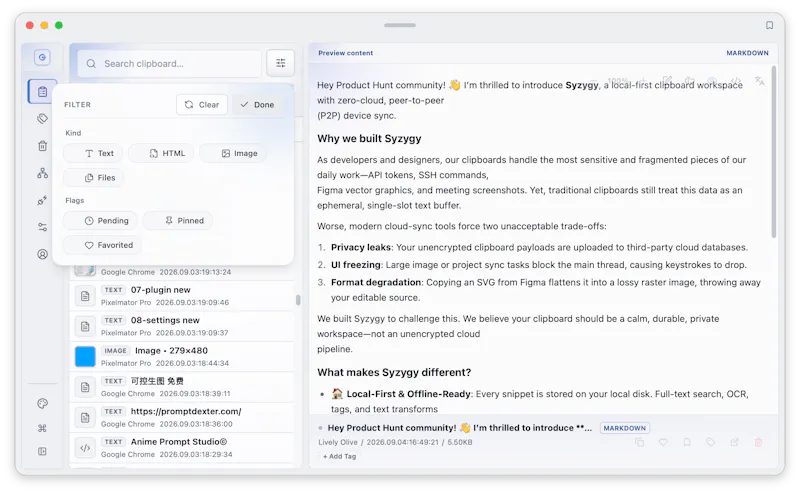Click the document icon of 07-plugin new
The width and height of the screenshot is (800, 493).
(85, 295)
